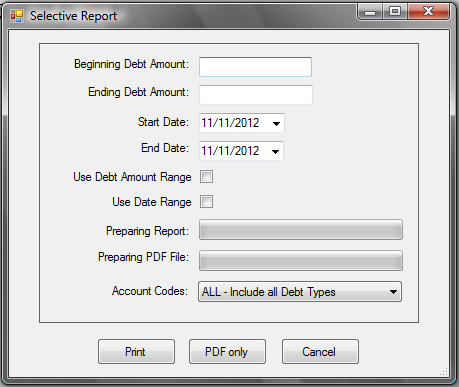
Task: Click the 'Beginning Debt Amount:' label
Action: coord(131,64)
